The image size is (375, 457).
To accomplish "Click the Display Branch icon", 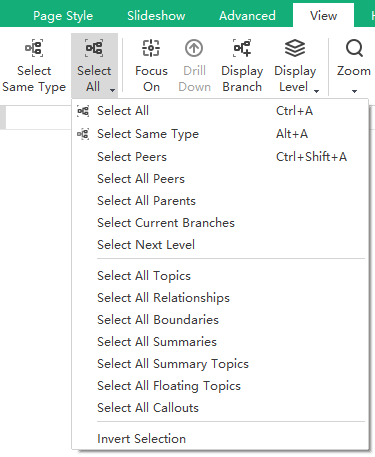I will pyautogui.click(x=242, y=48).
